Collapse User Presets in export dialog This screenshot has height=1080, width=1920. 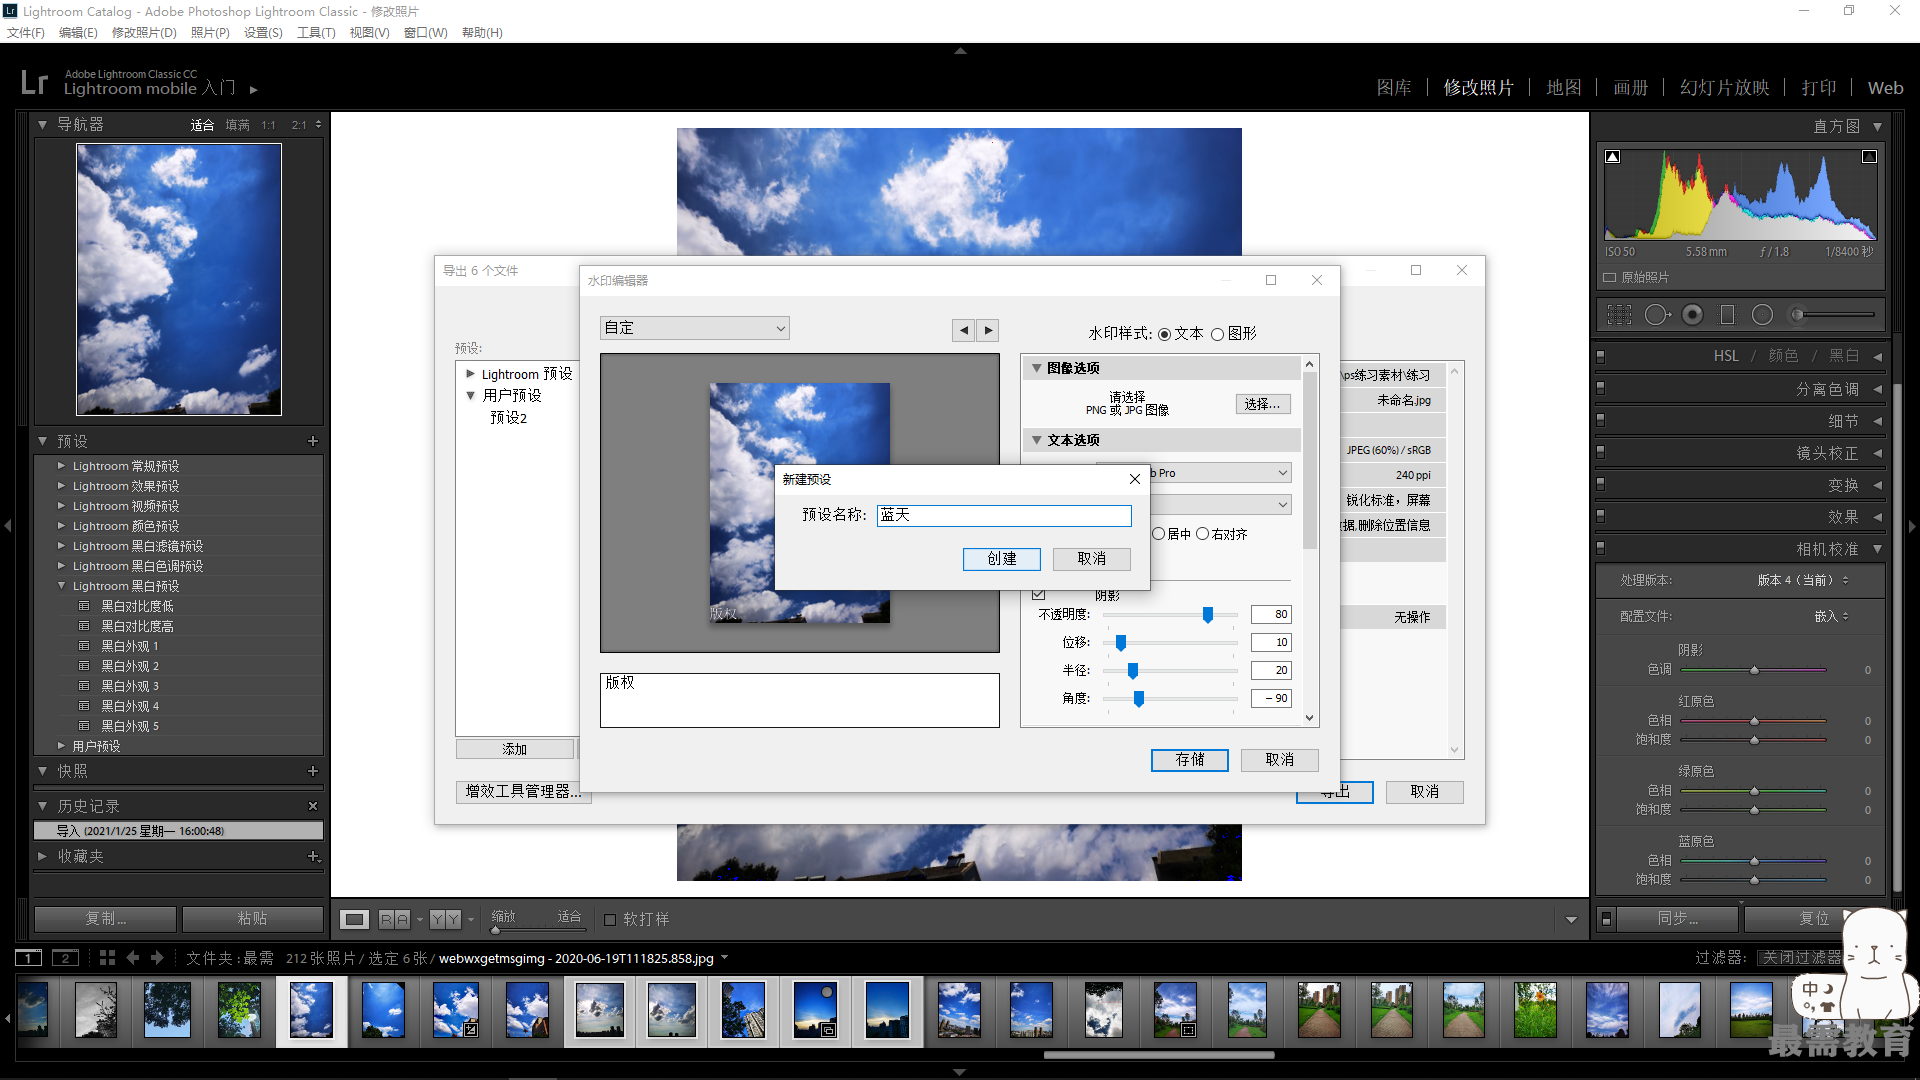(x=470, y=396)
